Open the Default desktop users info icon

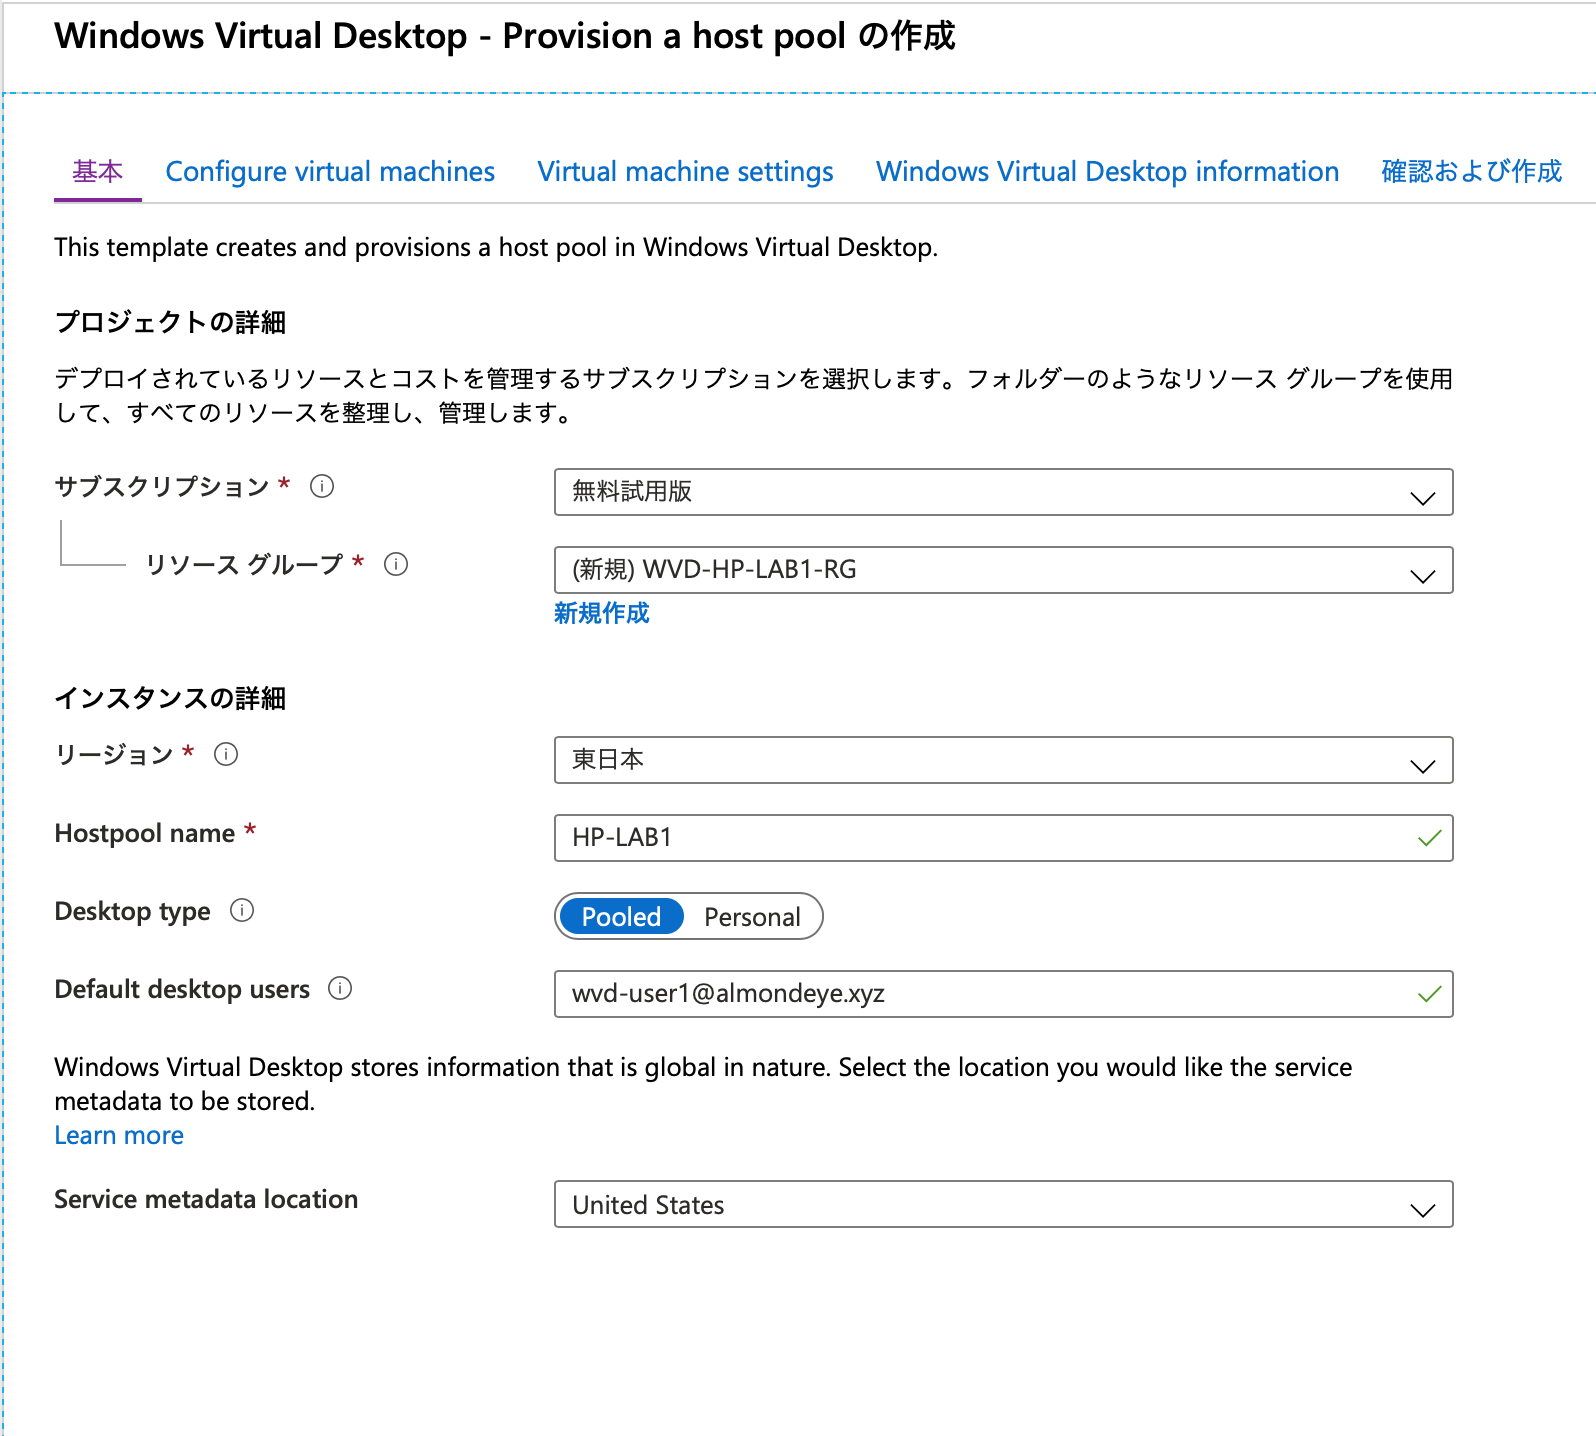tap(340, 989)
